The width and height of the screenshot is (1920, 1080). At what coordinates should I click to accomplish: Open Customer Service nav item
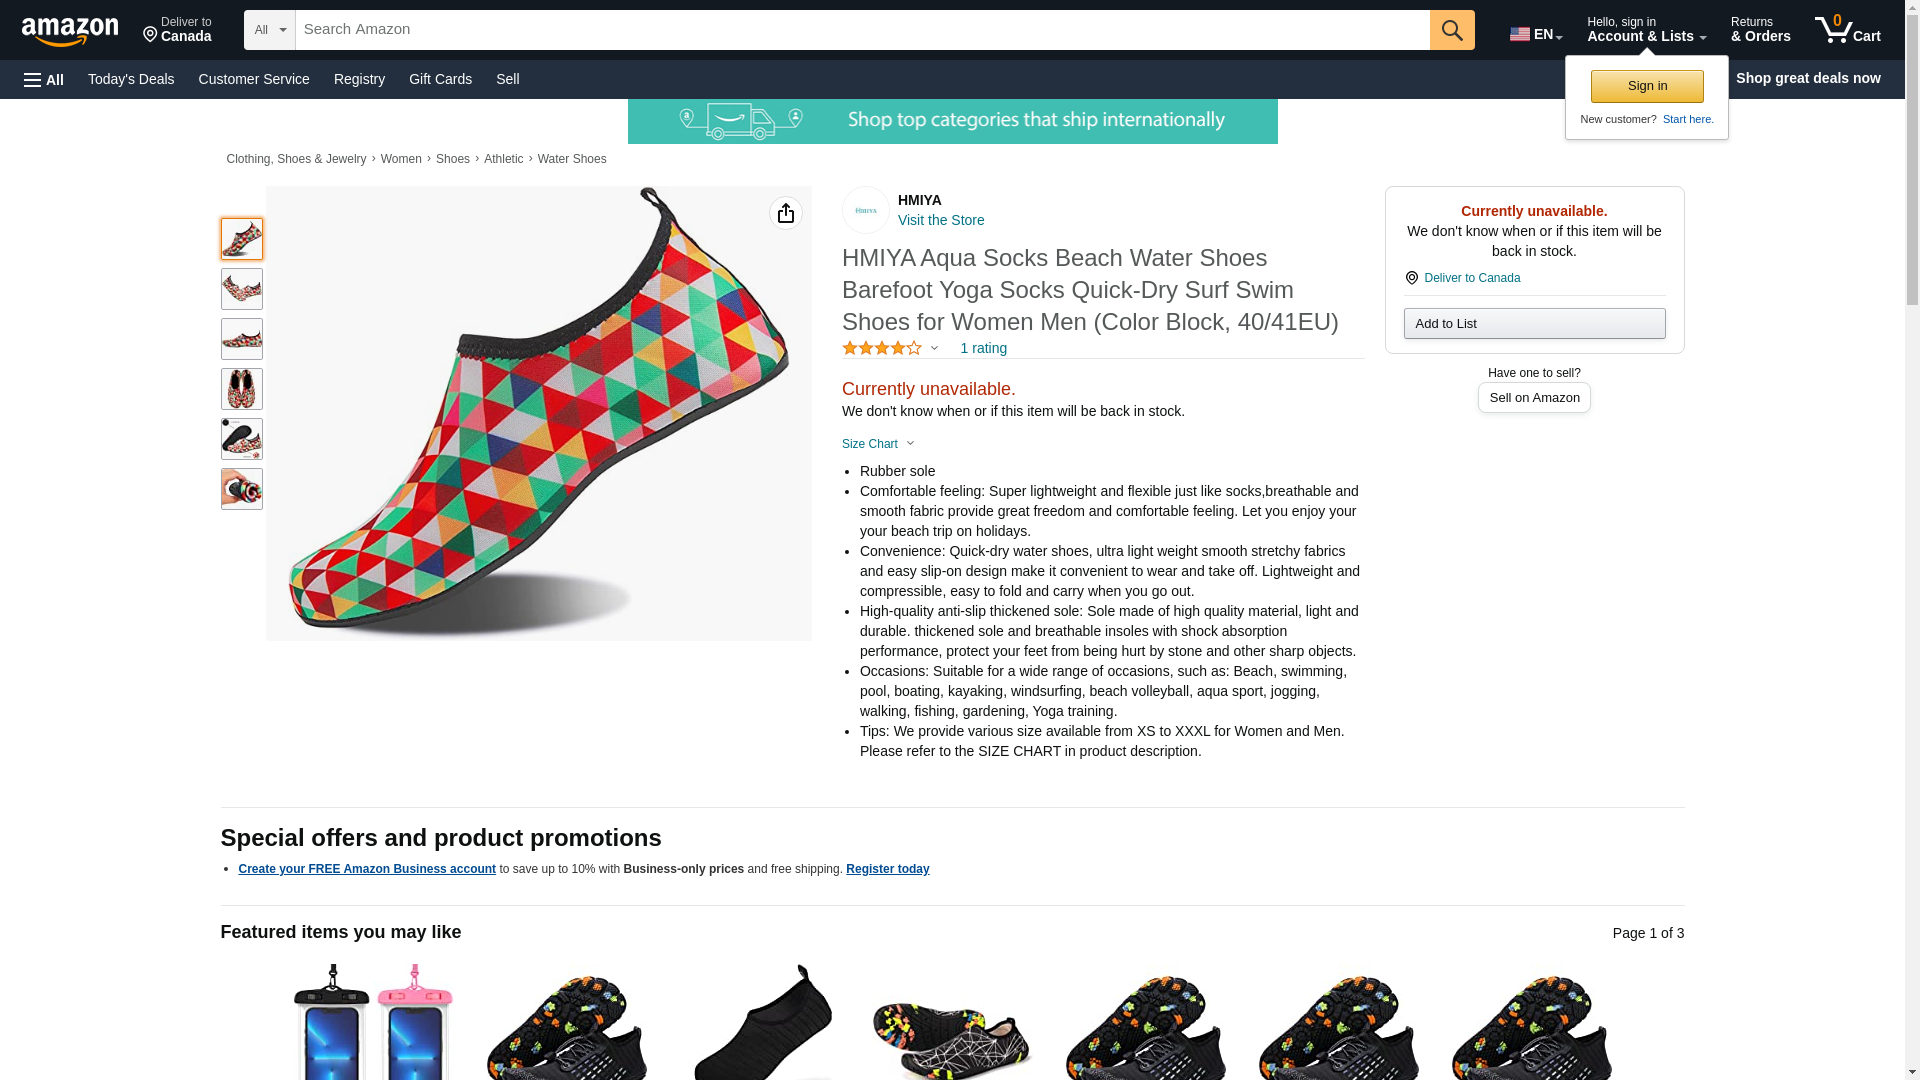pyautogui.click(x=254, y=79)
